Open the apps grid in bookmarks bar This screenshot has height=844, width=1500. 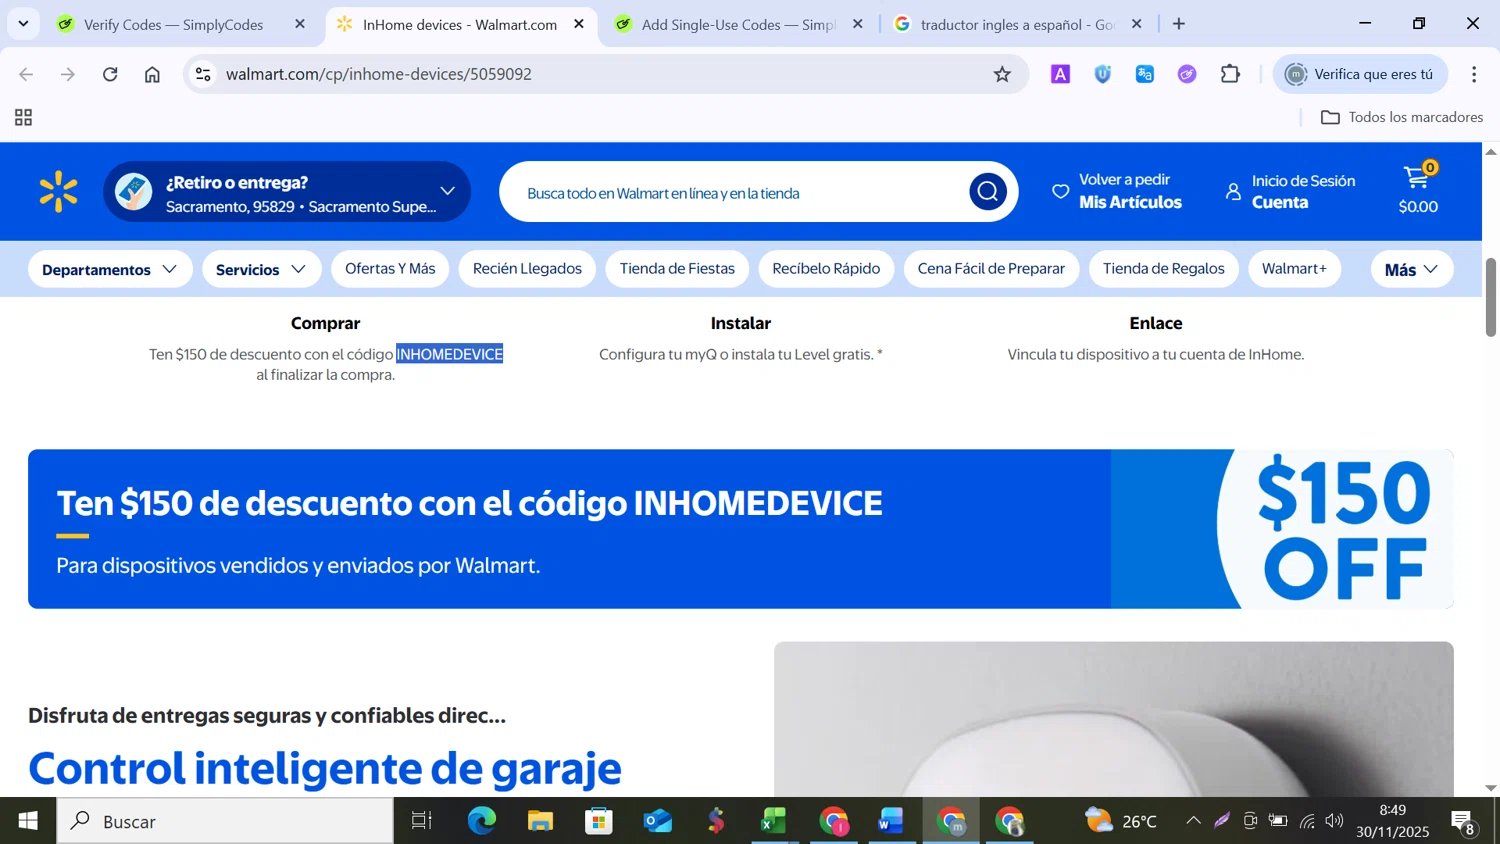(24, 118)
